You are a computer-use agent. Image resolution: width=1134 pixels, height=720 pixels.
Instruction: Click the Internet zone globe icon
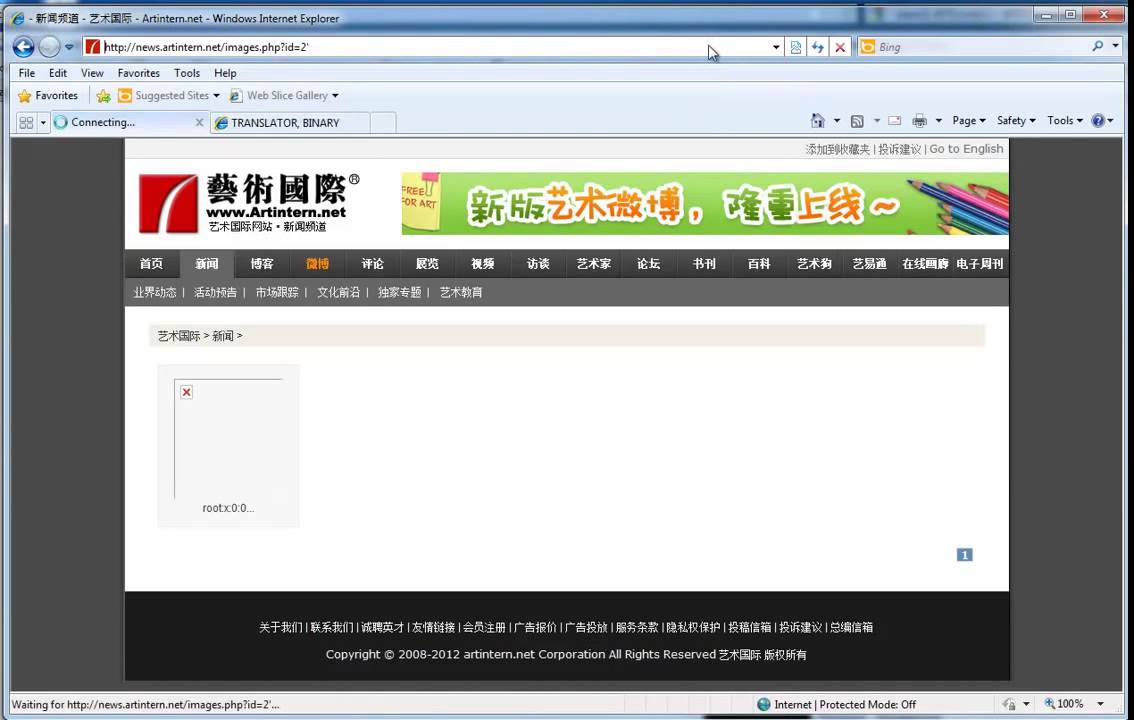coord(764,704)
